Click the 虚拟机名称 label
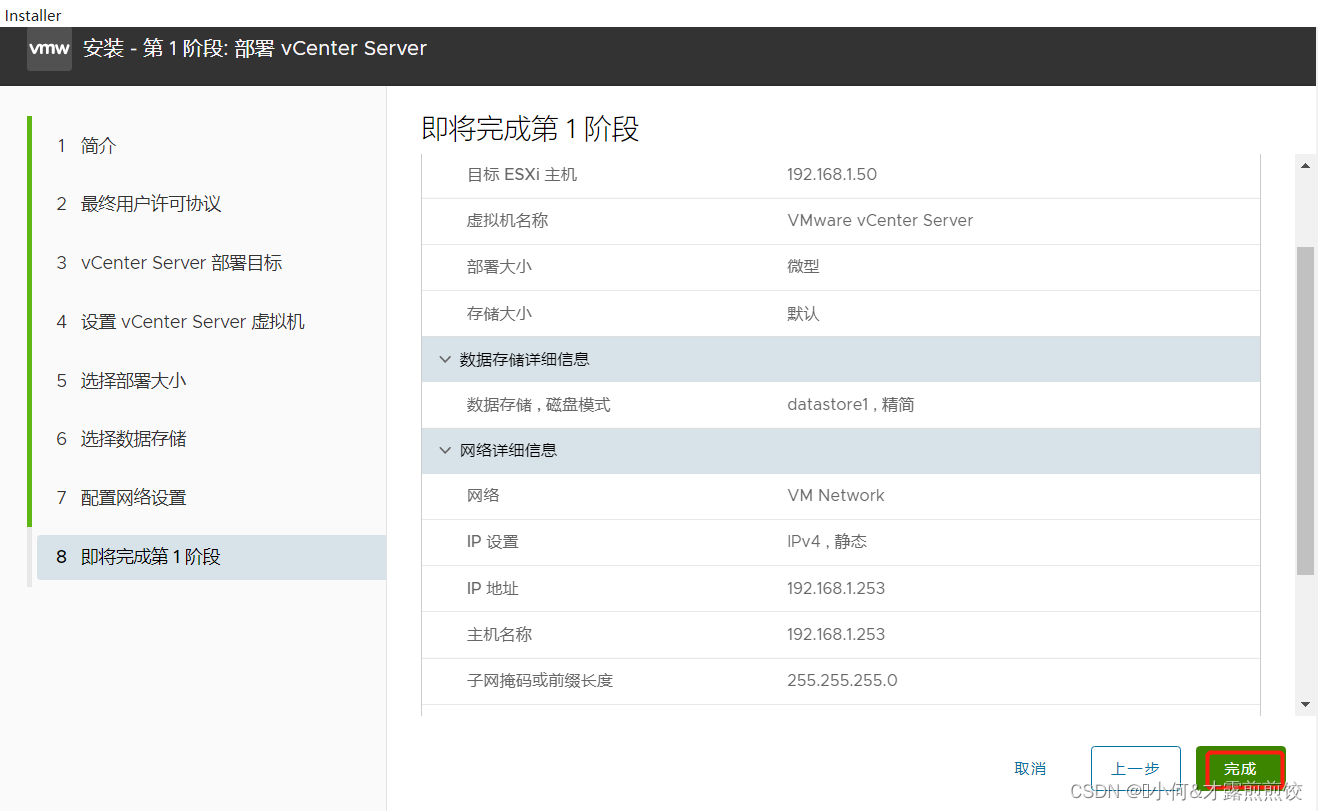 click(x=508, y=220)
